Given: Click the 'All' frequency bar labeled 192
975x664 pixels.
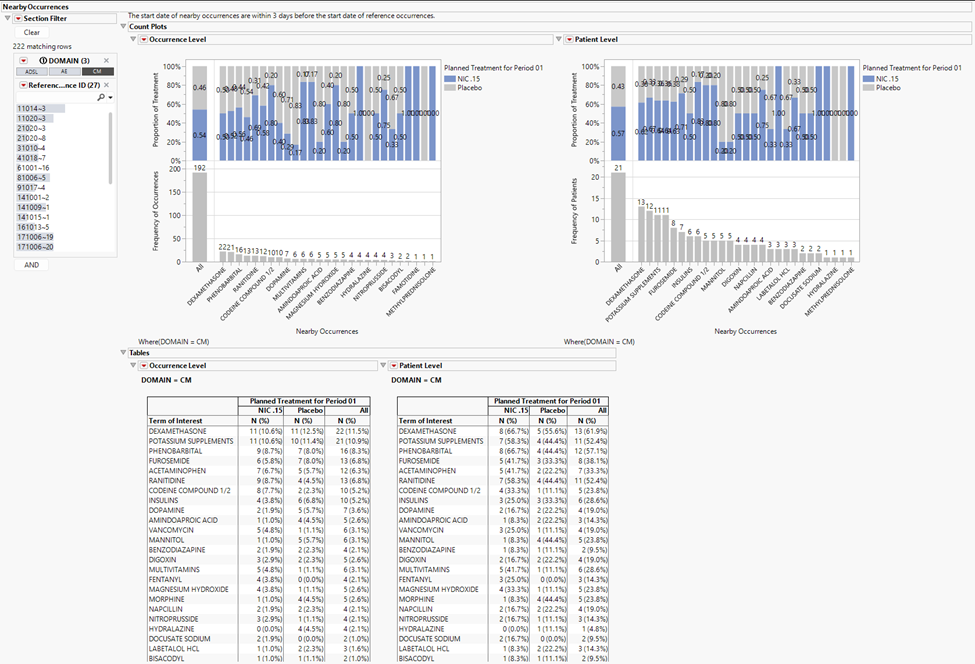Looking at the screenshot, I should click(x=200, y=217).
